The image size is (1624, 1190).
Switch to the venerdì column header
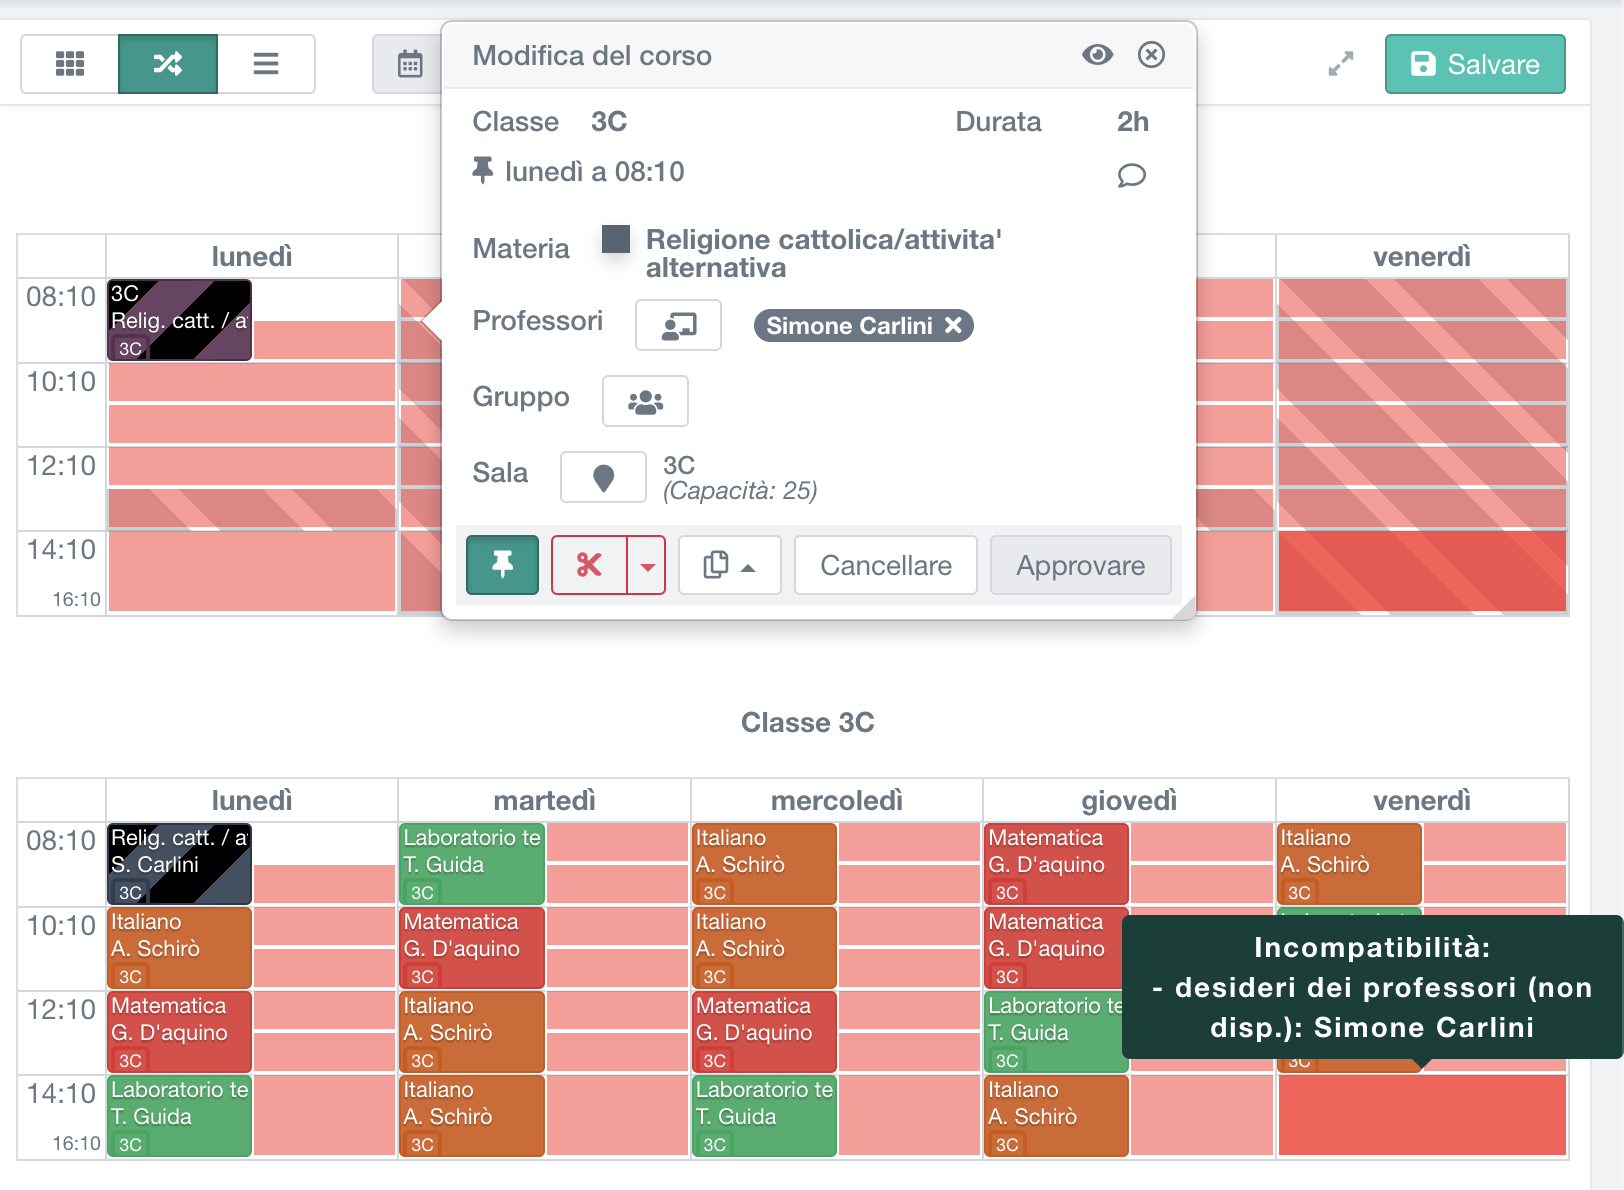(x=1421, y=256)
